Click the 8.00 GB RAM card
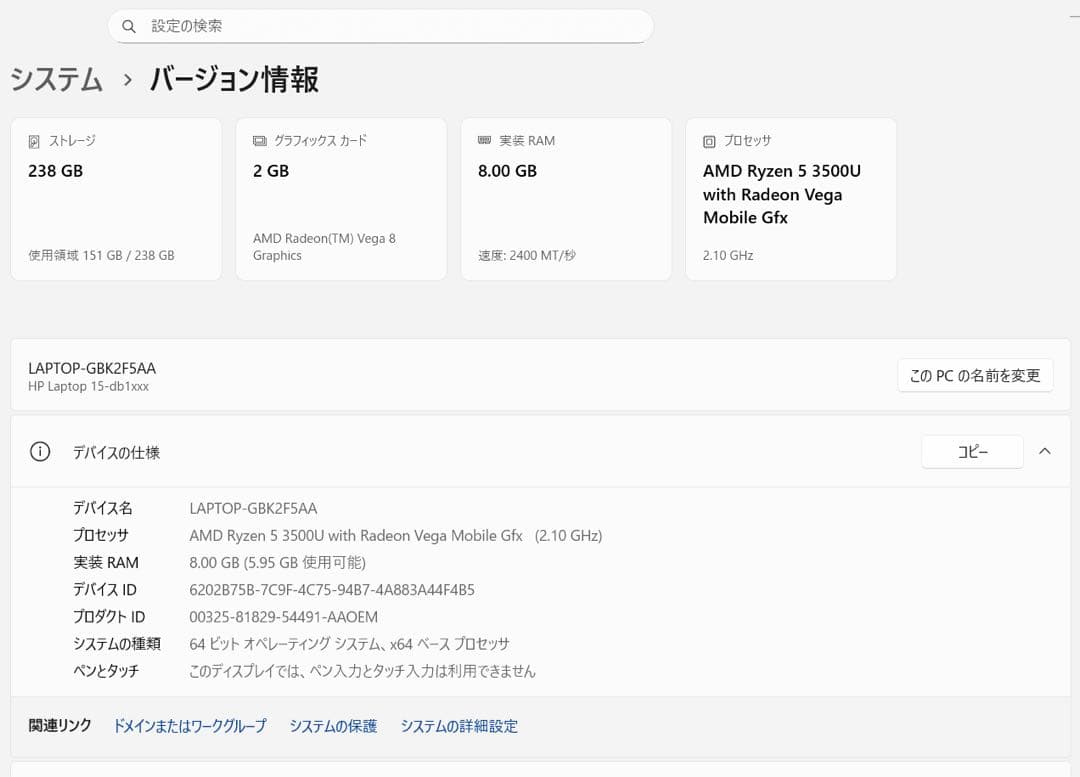 coord(566,199)
